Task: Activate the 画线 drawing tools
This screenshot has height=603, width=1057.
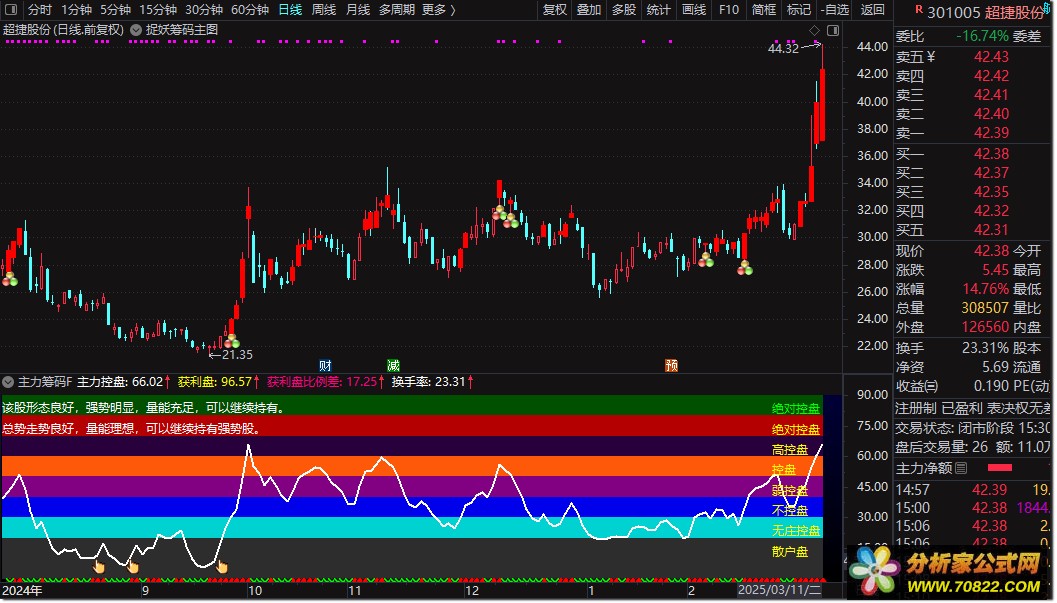Action: tap(694, 9)
